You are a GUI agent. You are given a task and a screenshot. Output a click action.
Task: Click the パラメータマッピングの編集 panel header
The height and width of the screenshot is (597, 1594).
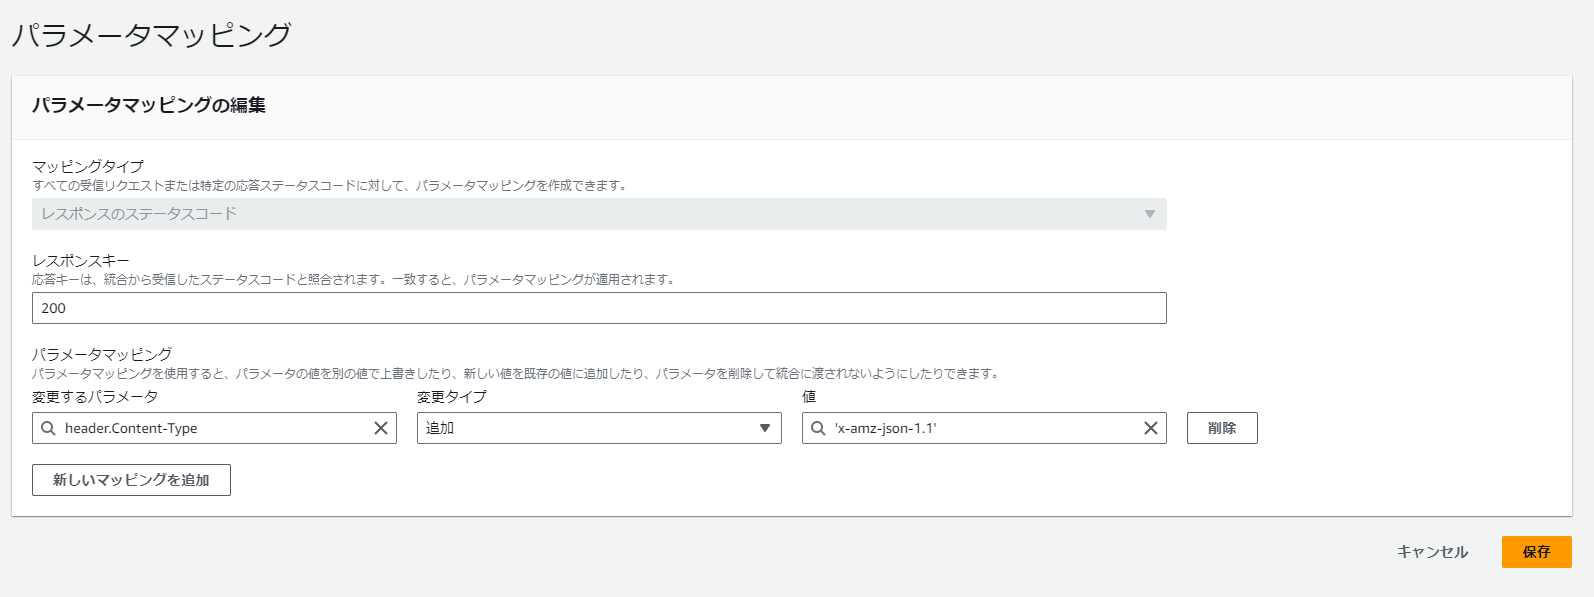[x=149, y=105]
